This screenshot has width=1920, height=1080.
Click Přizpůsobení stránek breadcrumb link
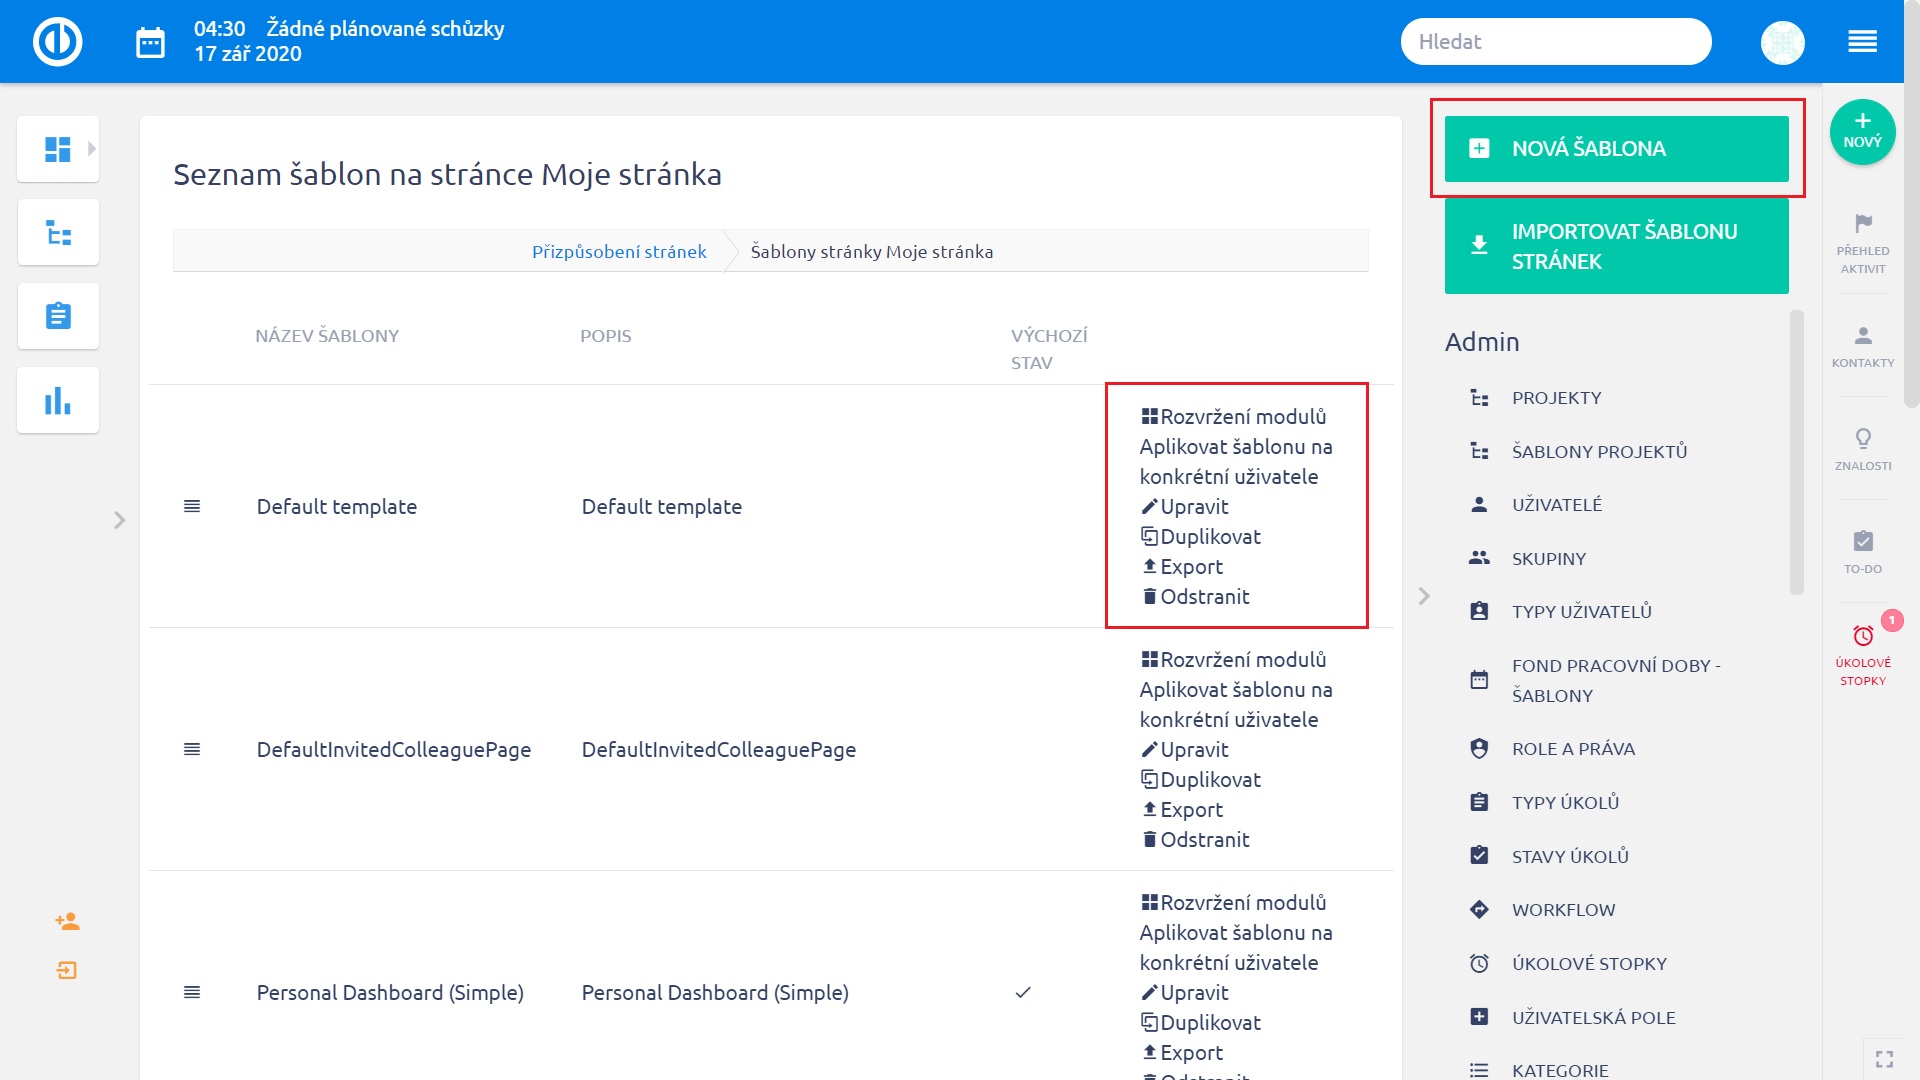point(618,252)
